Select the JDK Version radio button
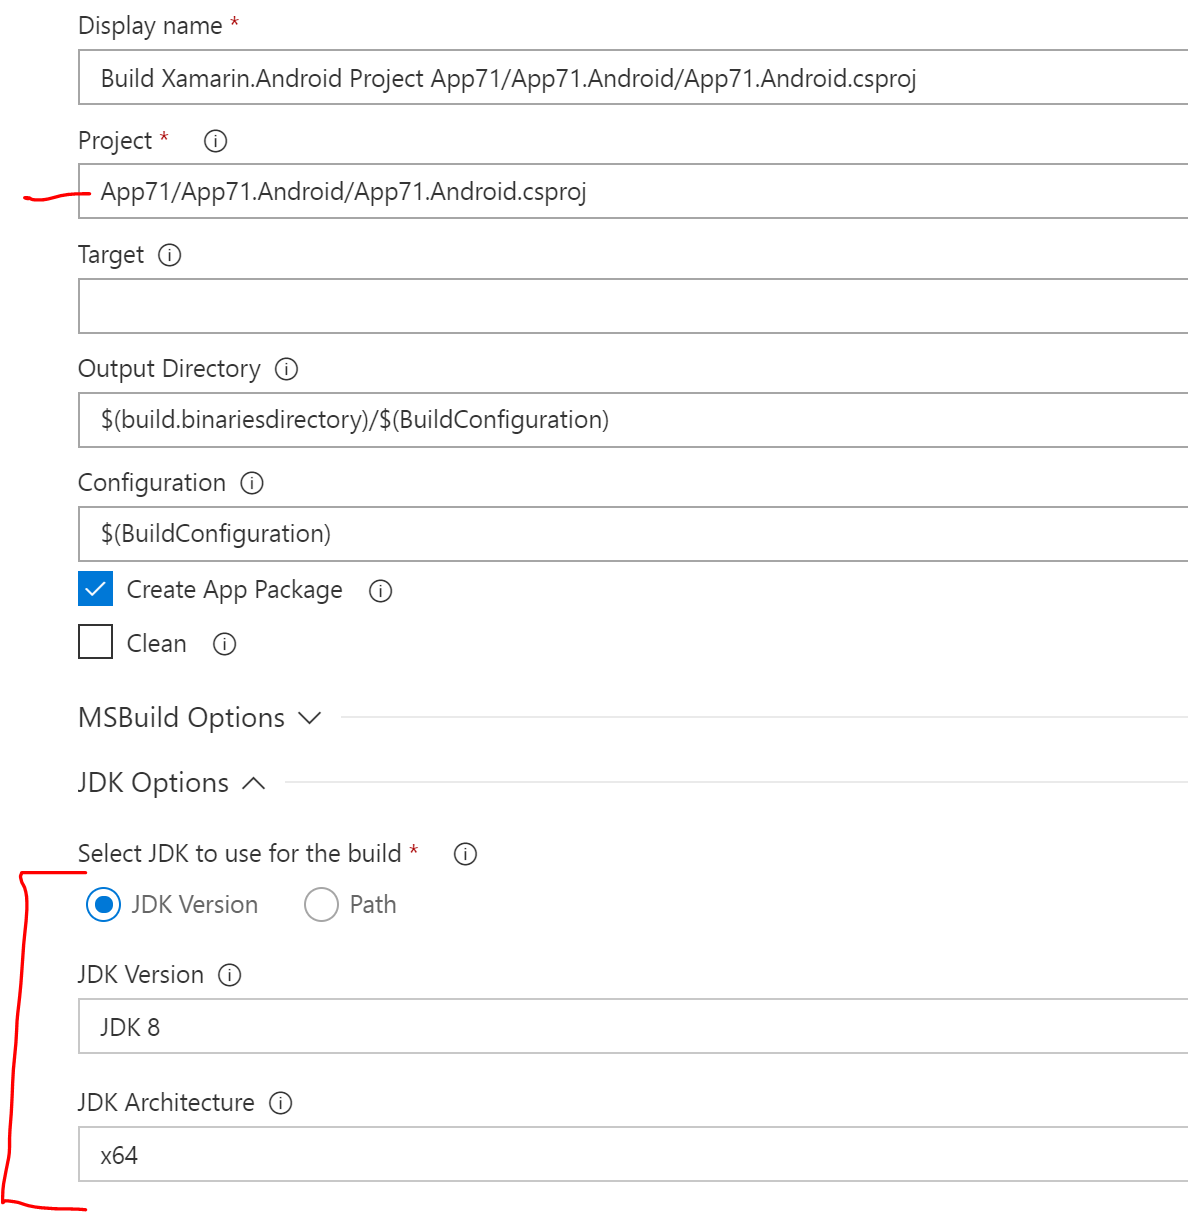 coord(103,905)
